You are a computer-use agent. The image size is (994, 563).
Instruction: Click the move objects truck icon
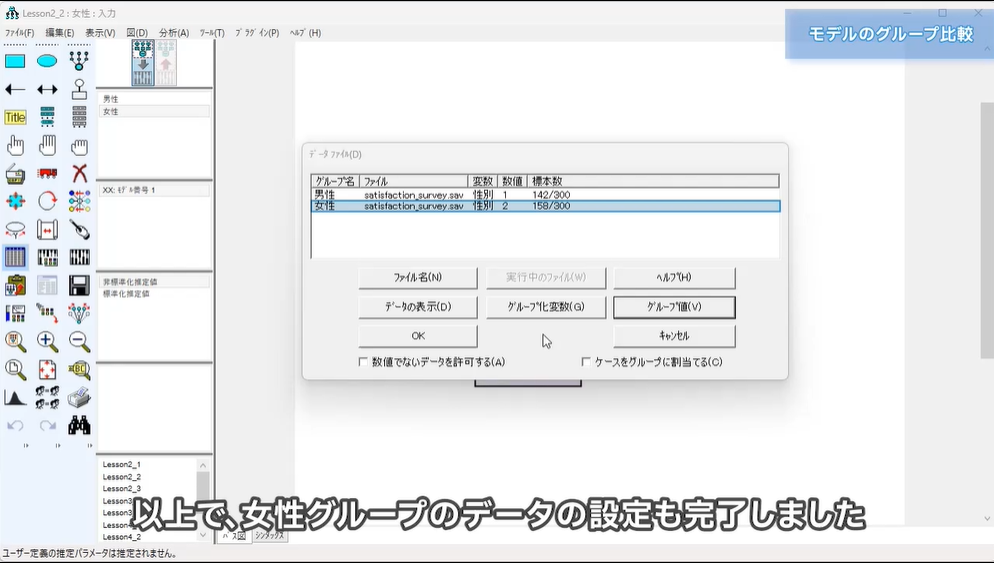pos(47,174)
